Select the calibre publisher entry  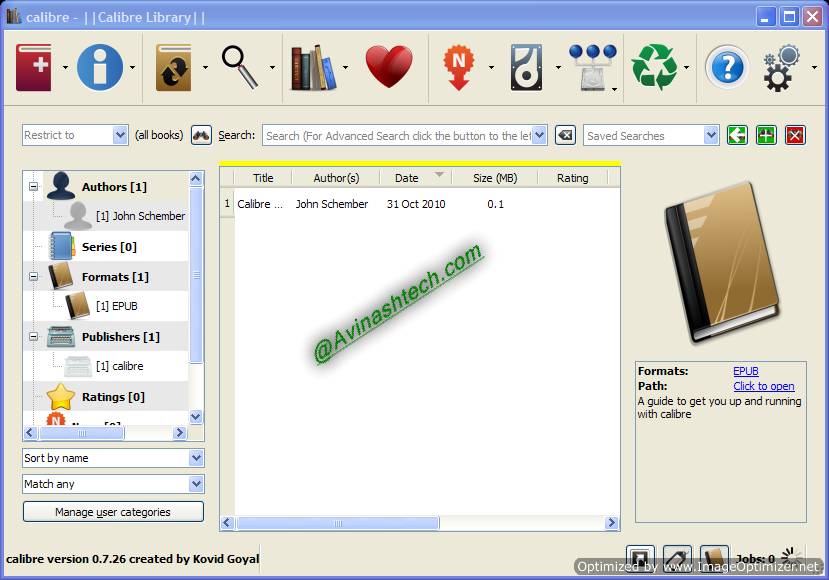(x=119, y=366)
